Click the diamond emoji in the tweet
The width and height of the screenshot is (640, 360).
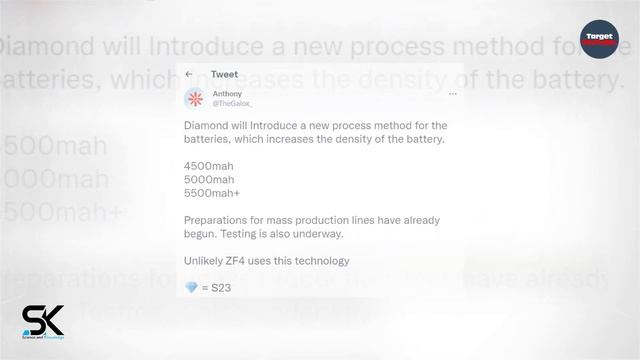click(x=191, y=287)
